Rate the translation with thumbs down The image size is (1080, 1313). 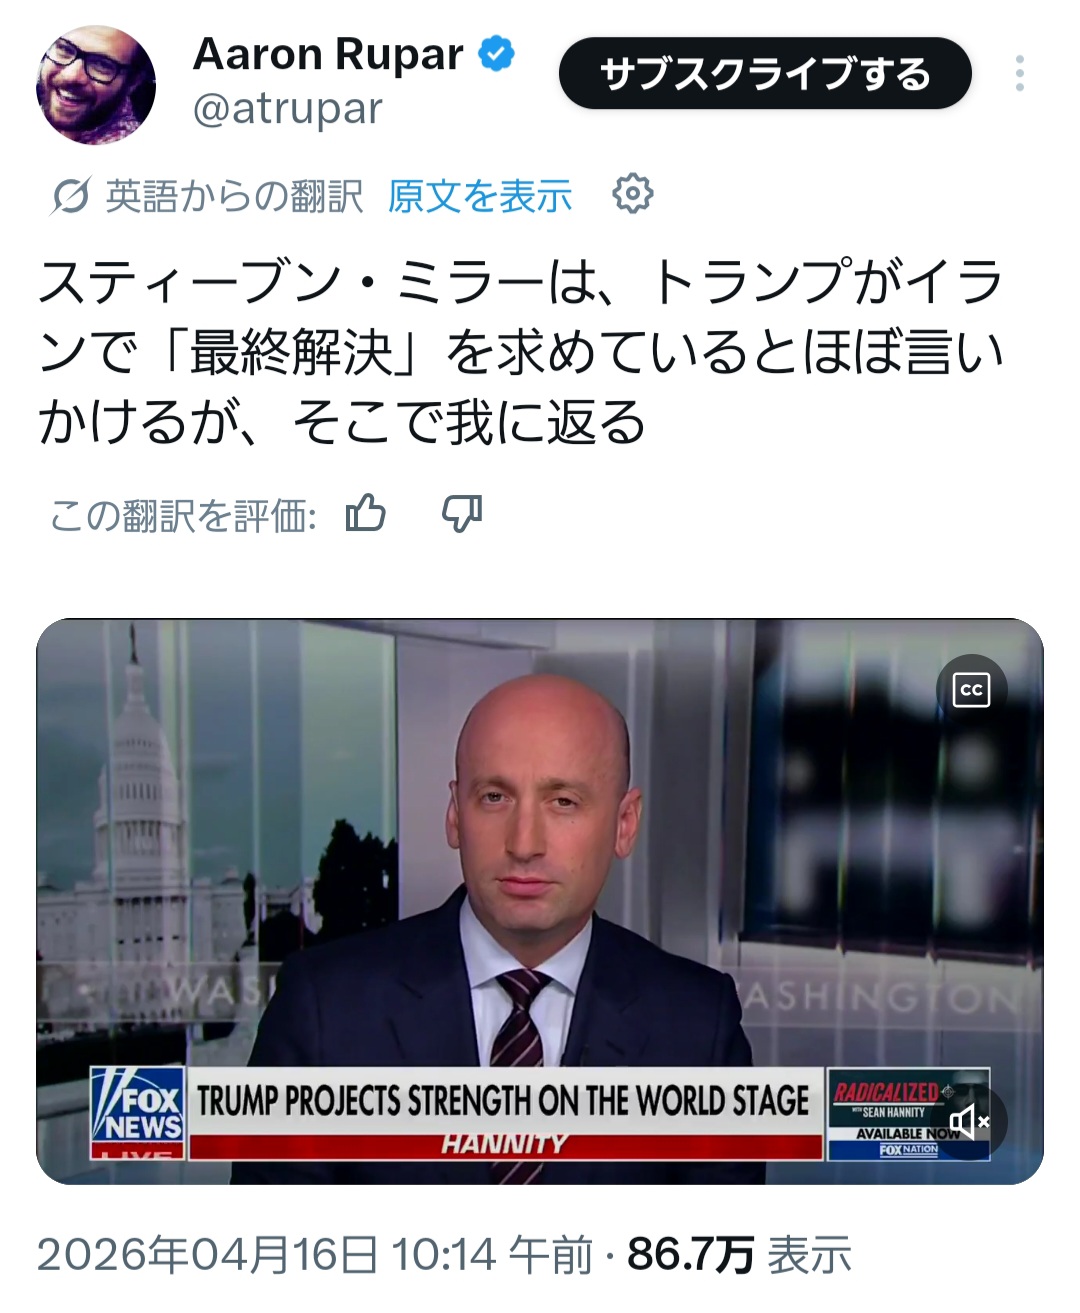pyautogui.click(x=462, y=514)
